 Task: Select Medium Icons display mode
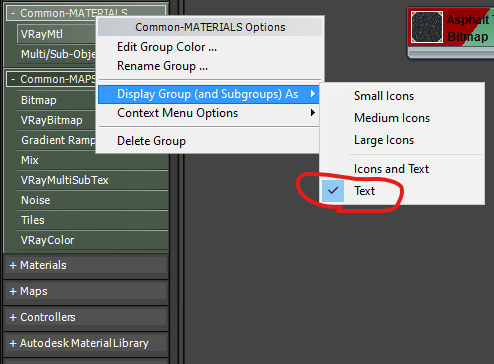pyautogui.click(x=402, y=118)
